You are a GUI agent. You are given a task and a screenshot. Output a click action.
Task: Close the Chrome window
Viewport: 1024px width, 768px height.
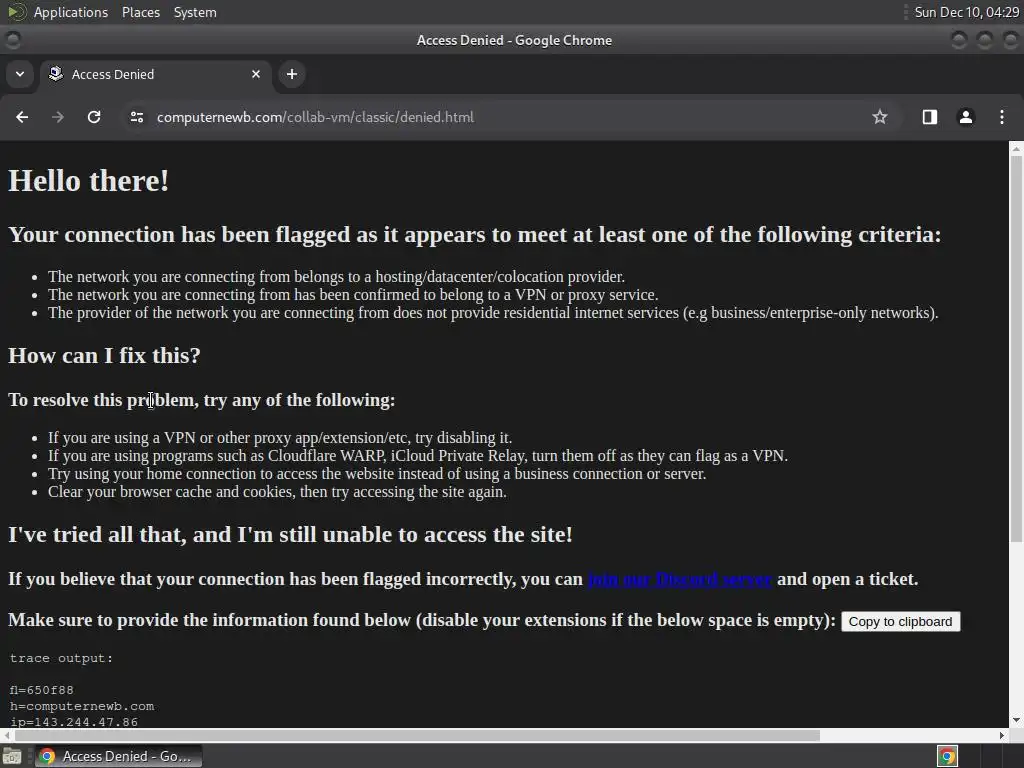click(x=1010, y=40)
